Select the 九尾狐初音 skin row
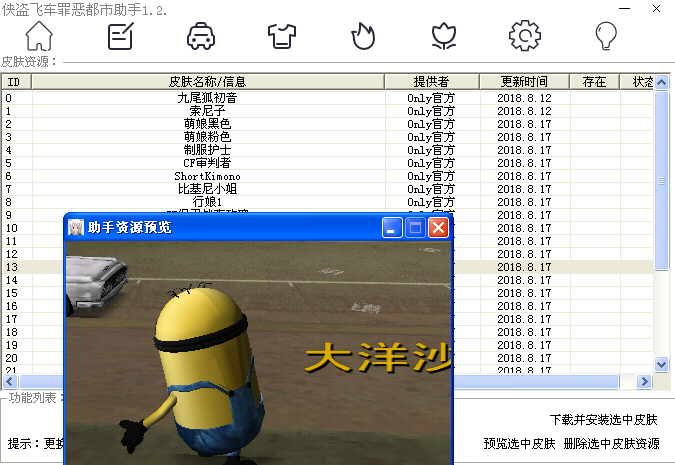Screen dimensions: 675x465 pyautogui.click(x=328, y=98)
